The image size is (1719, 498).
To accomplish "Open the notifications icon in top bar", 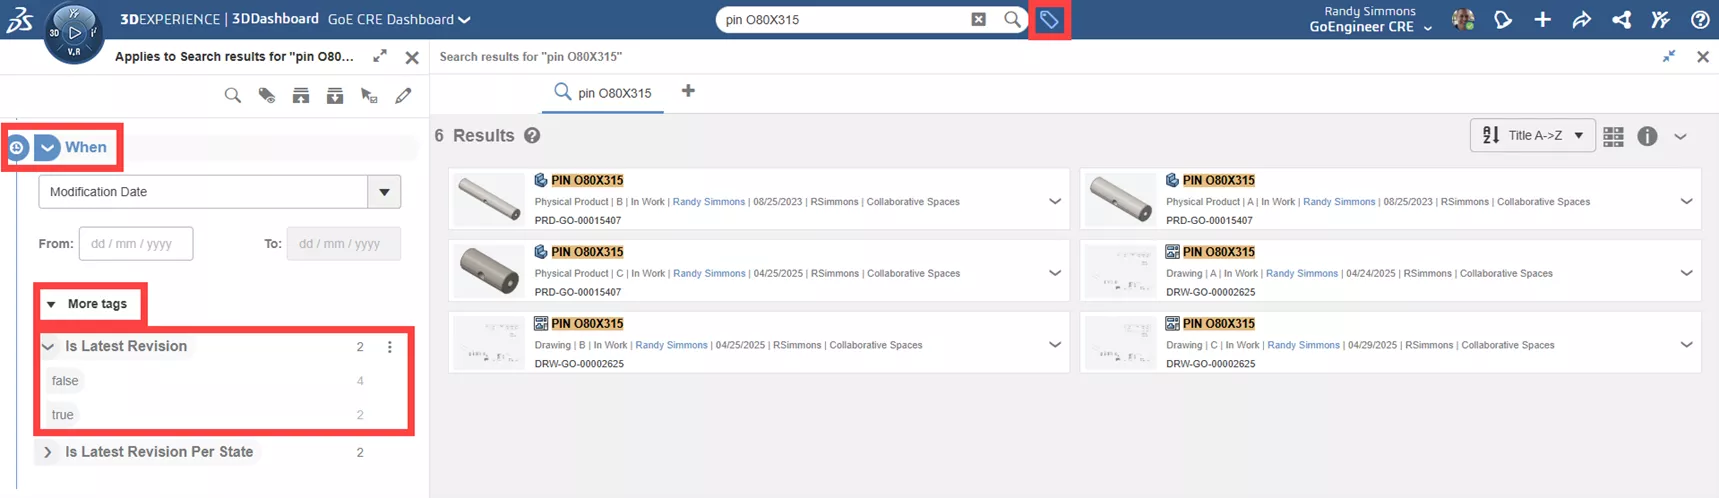I will (1503, 19).
